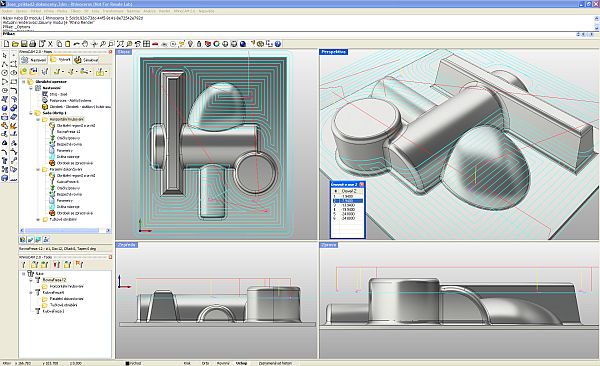Image resolution: width=600 pixels, height=366 pixels.
Task: Open dropdown arrow of rightmost RhinoCAM operations button
Action: tap(106, 72)
